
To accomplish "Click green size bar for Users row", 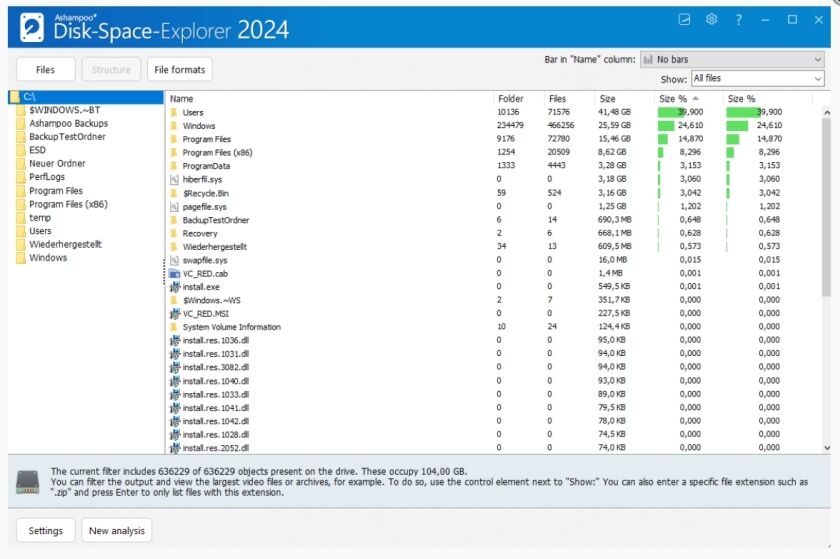I will tap(671, 112).
